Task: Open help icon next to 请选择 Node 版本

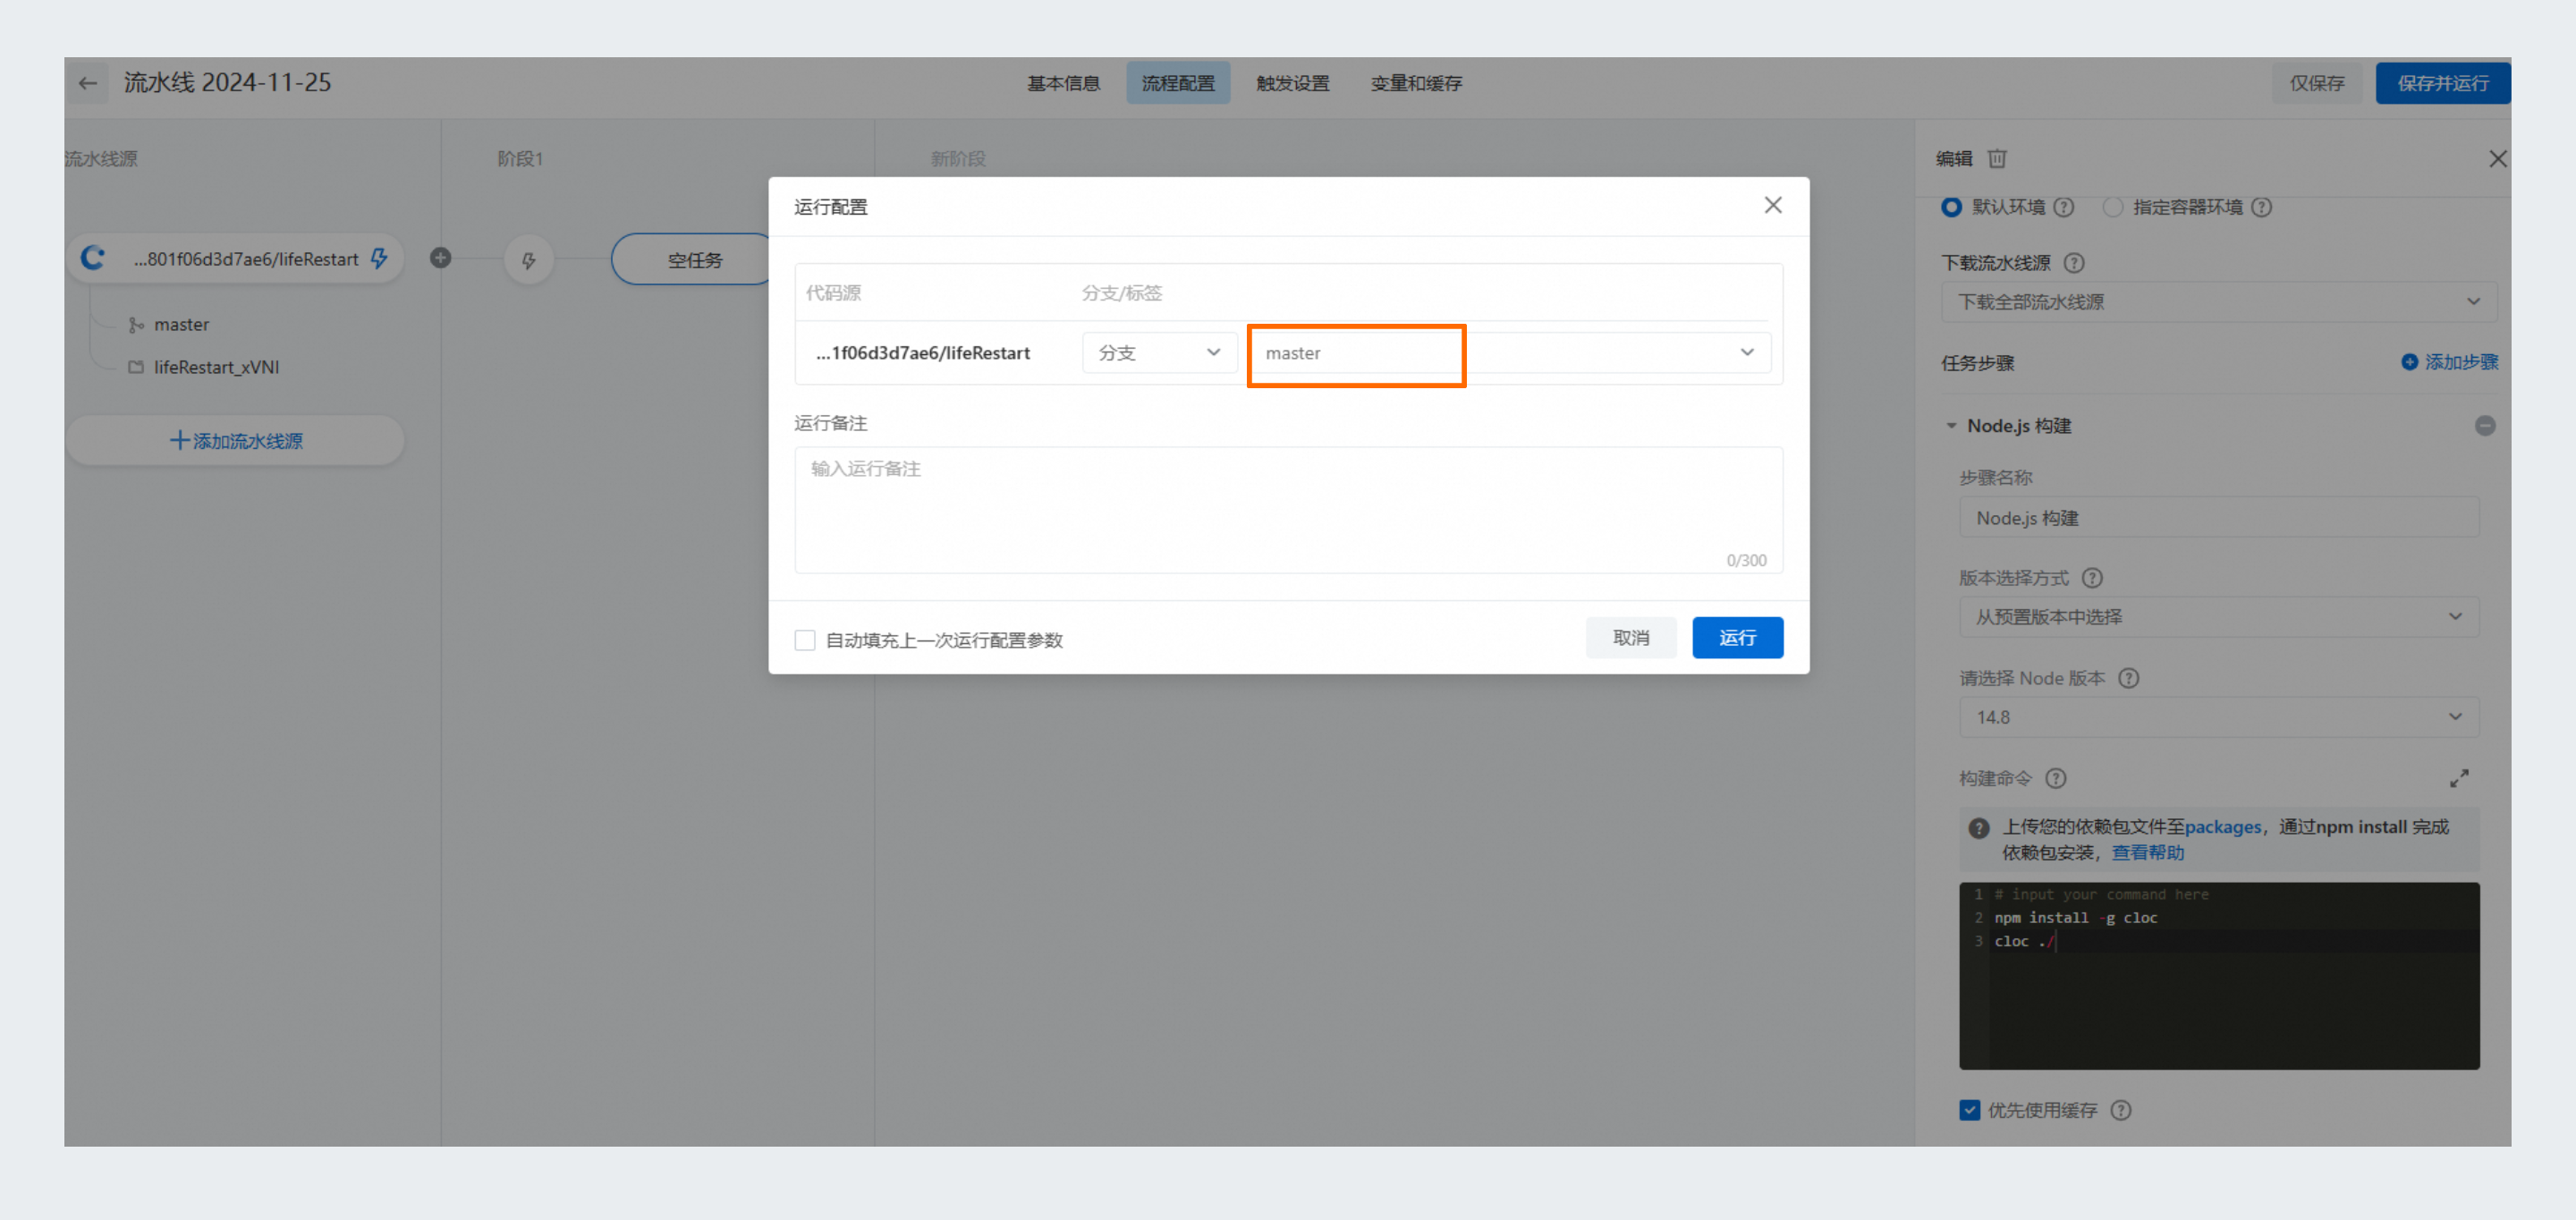Action: (x=2129, y=678)
